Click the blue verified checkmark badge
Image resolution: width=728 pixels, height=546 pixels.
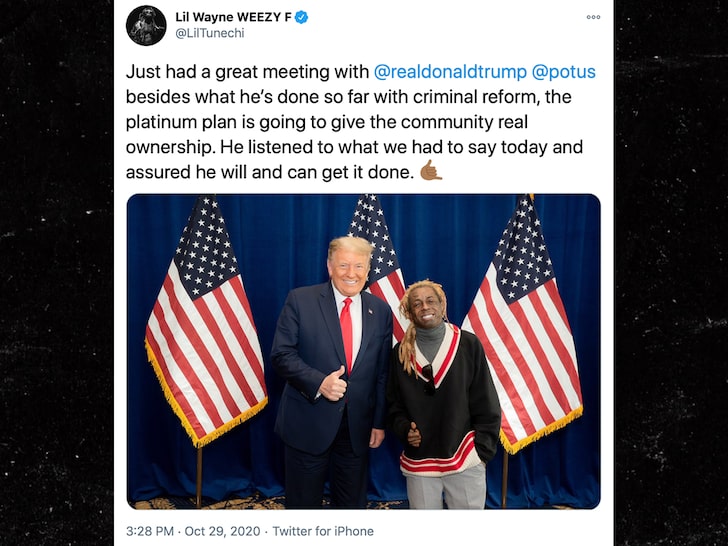pyautogui.click(x=302, y=18)
